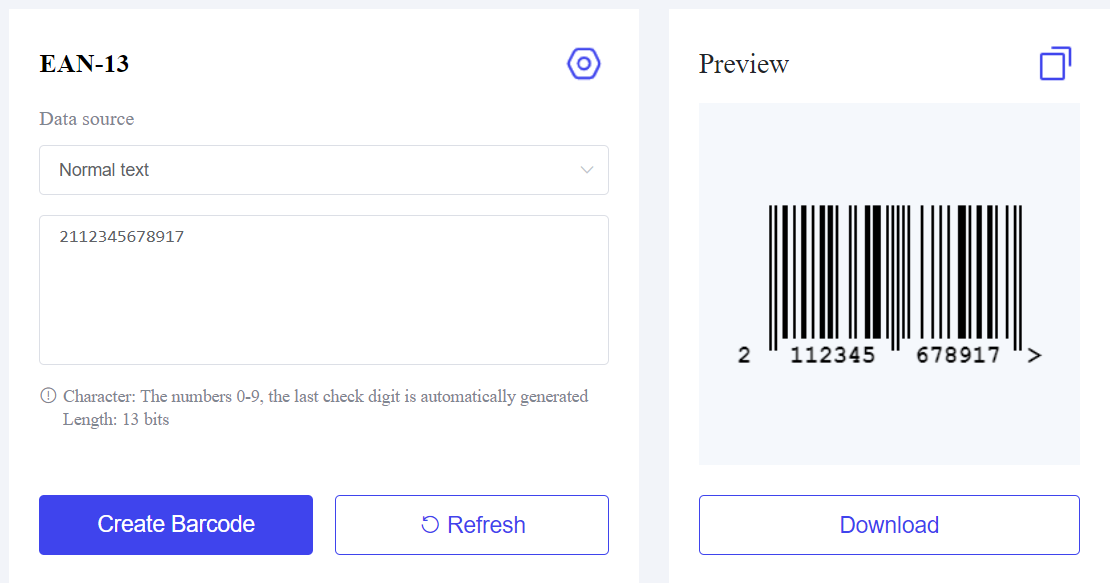
Task: Click the EAN-13 heading
Action: [84, 64]
